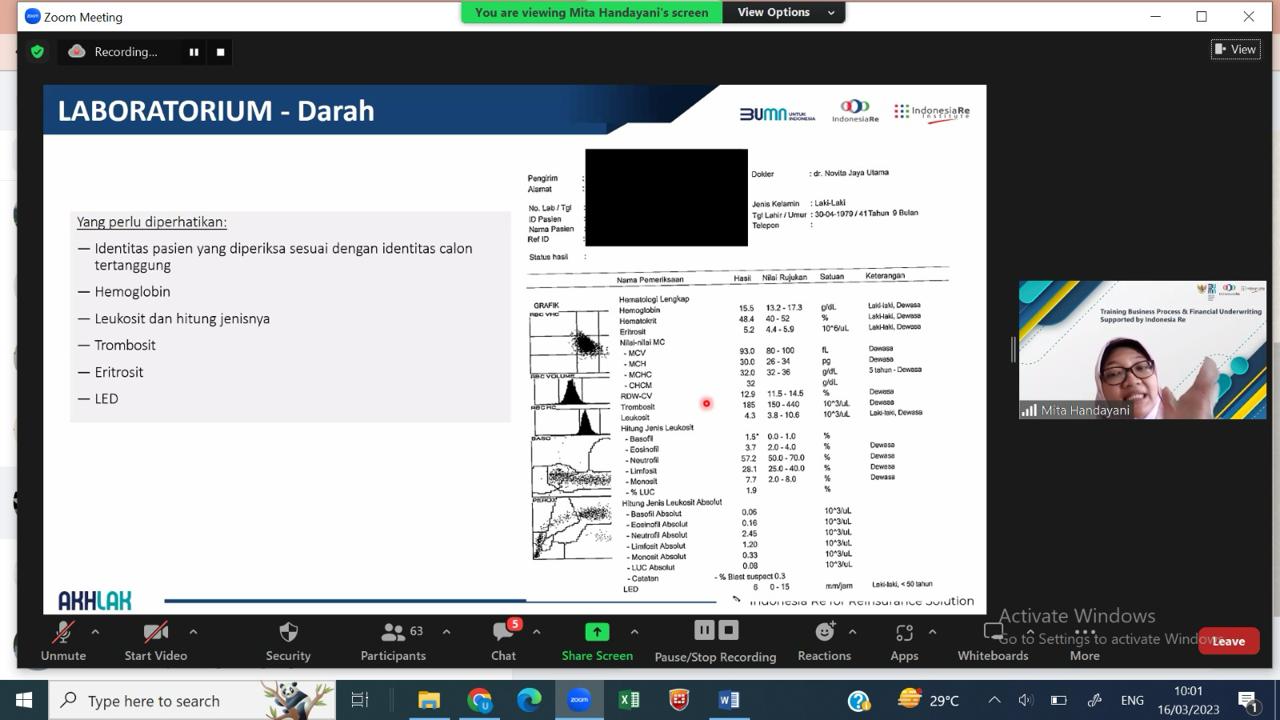Open weather widget showing 29°C

click(929, 700)
